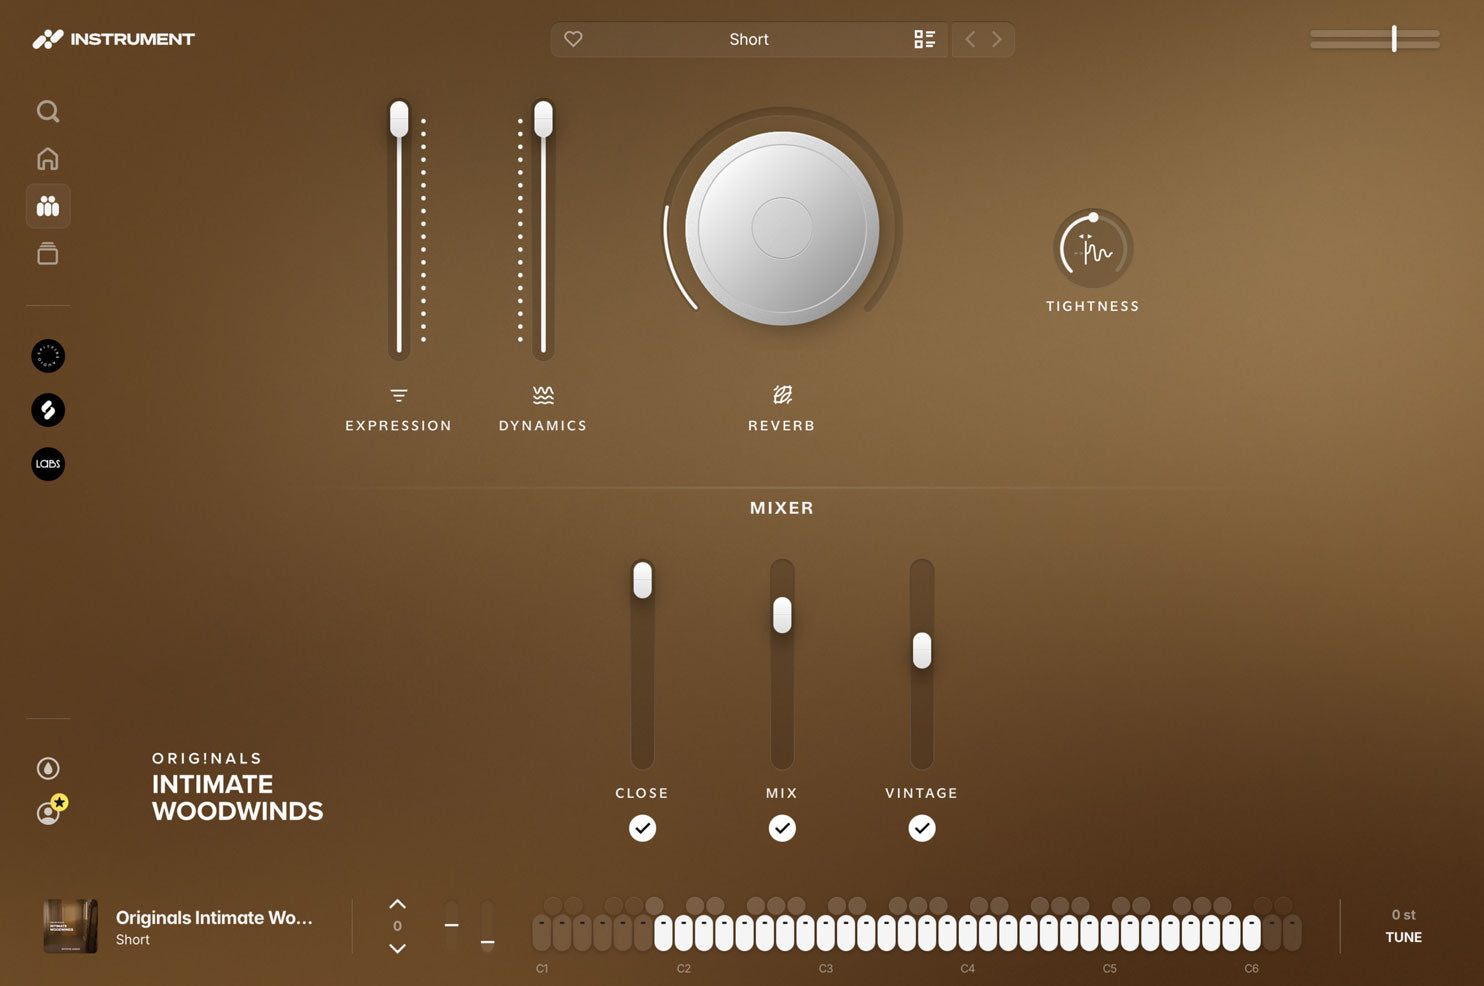1484x986 pixels.
Task: Click the large Reverb knob
Action: click(782, 228)
